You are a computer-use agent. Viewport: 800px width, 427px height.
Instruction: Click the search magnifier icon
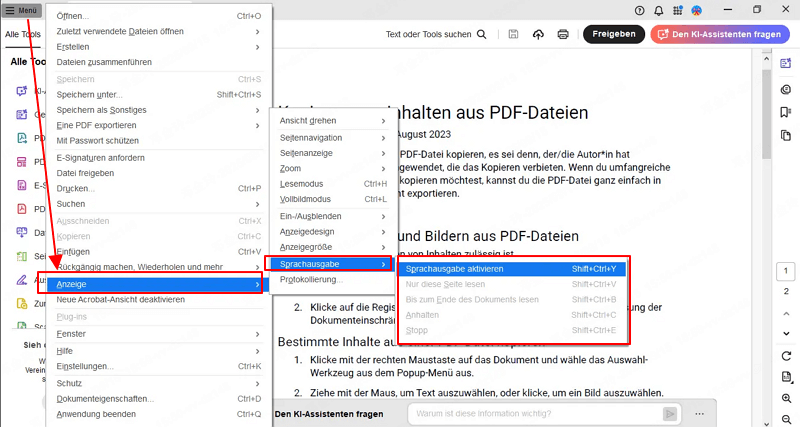pos(481,34)
